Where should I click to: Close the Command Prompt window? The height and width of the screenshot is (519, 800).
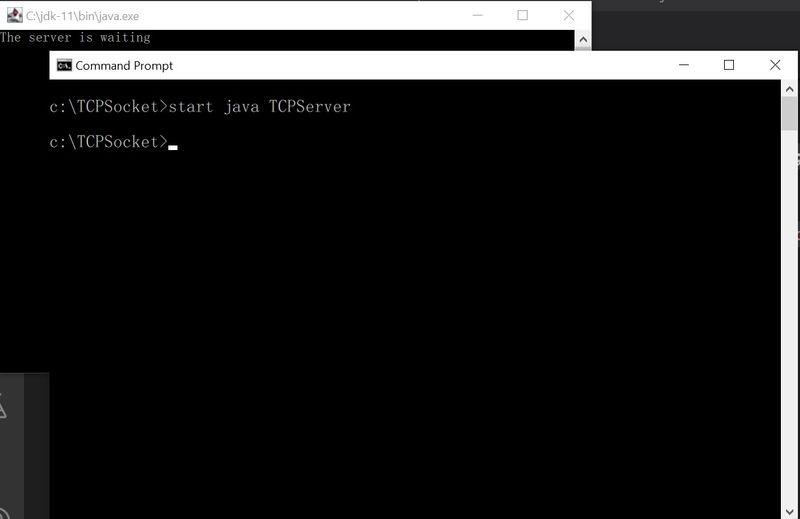click(x=775, y=65)
